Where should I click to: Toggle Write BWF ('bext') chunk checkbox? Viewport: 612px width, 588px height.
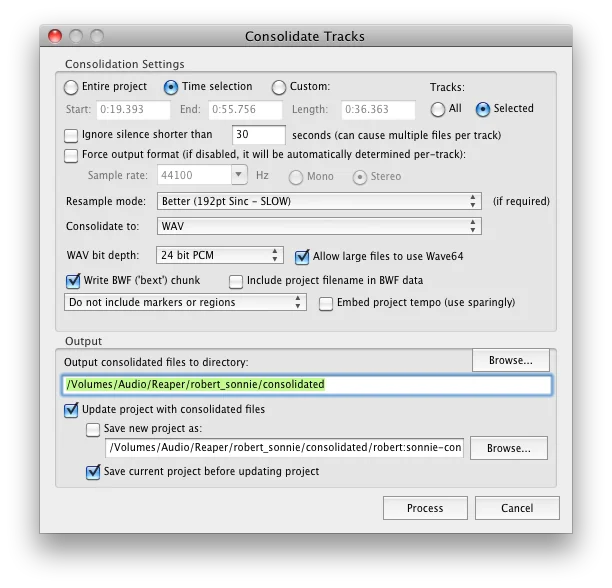73,281
